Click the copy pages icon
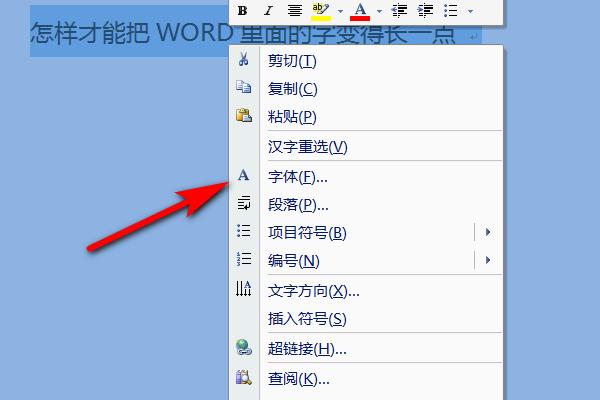 pos(243,87)
